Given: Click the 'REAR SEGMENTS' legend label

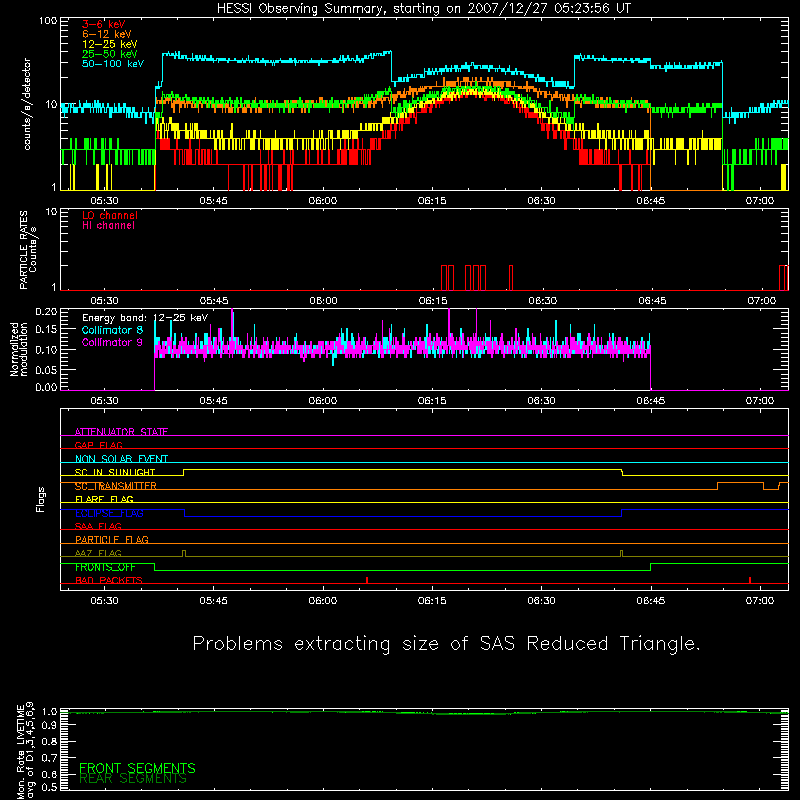Looking at the screenshot, I should [x=133, y=779].
